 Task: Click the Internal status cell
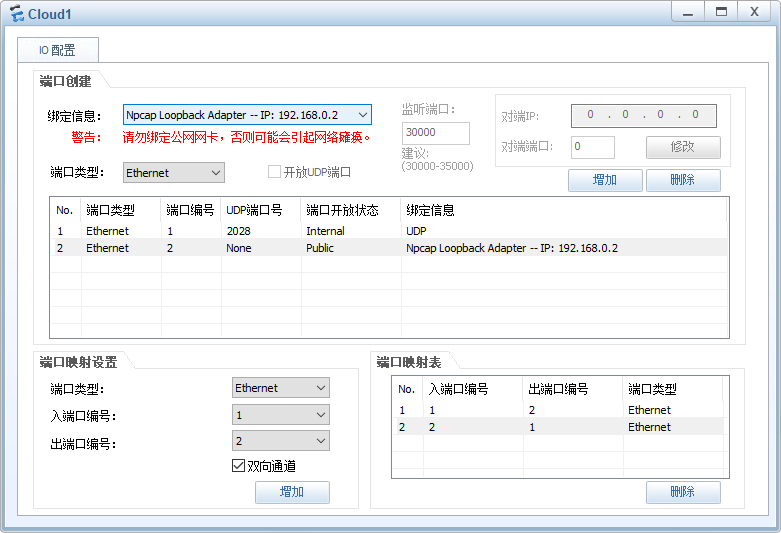pyautogui.click(x=325, y=231)
